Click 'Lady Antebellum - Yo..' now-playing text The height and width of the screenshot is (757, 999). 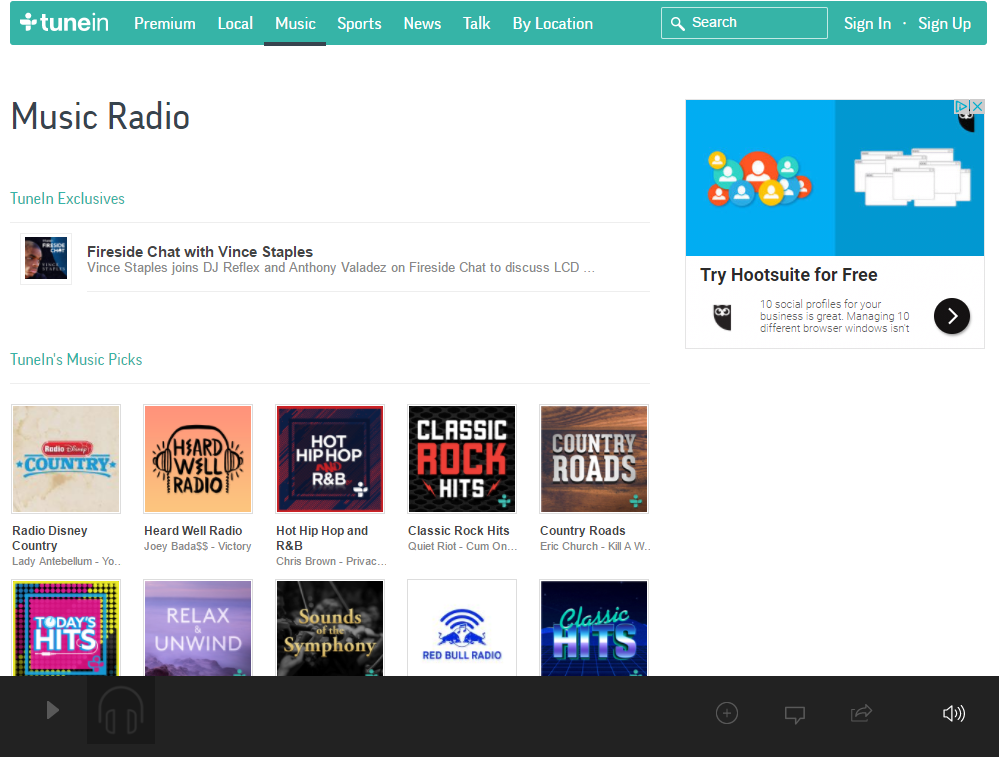coord(66,561)
